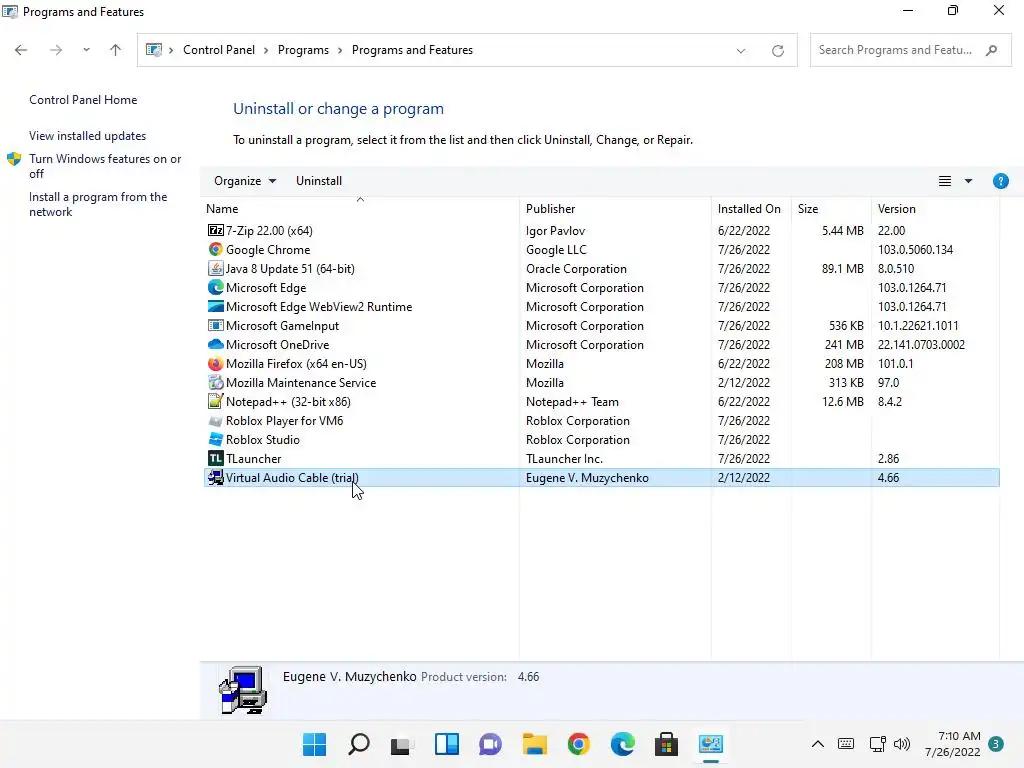Select Notepad++ (32-bit x86) row
The image size is (1024, 768).
coord(601,402)
